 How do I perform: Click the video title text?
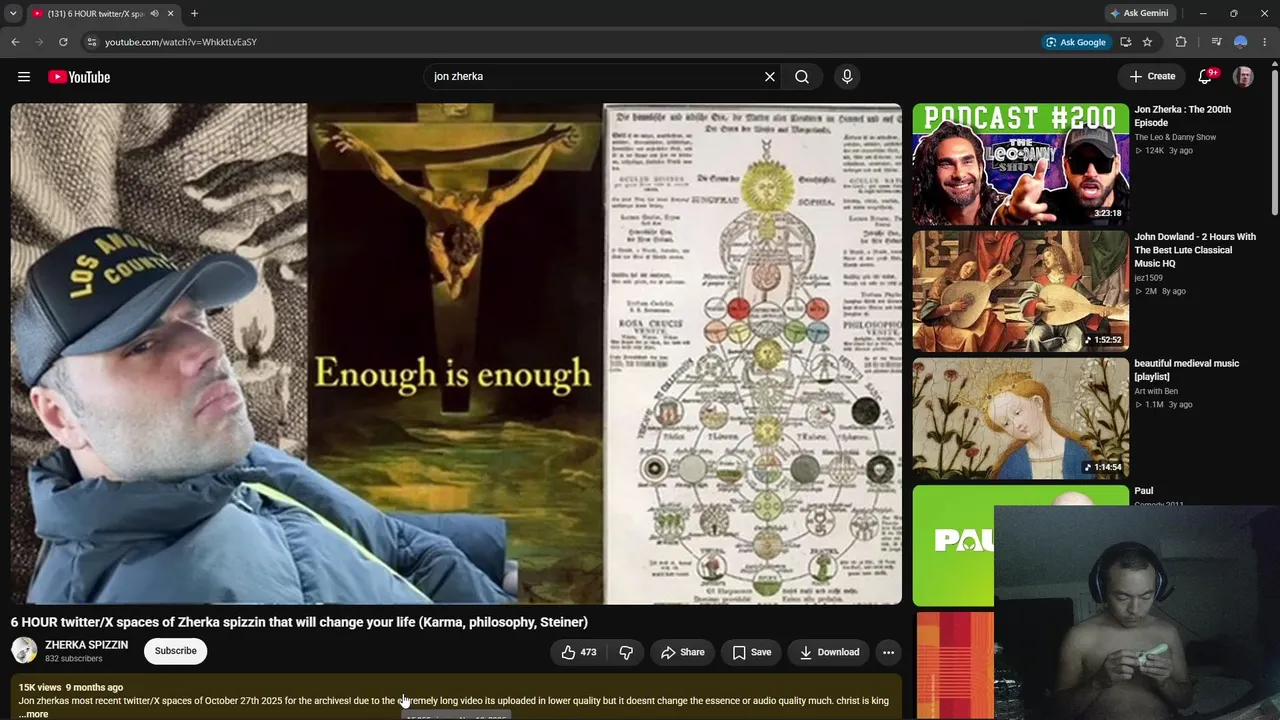[299, 622]
